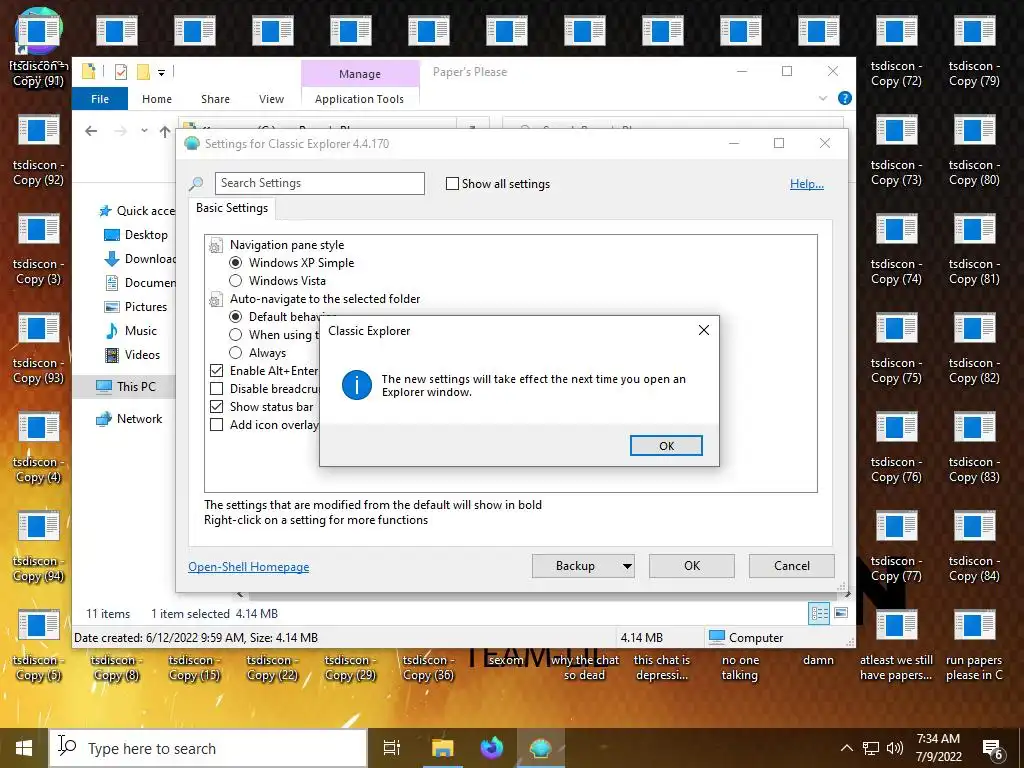Click the magnifier icon beside Search Settings
Viewport: 1024px width, 768px height.
tap(196, 184)
